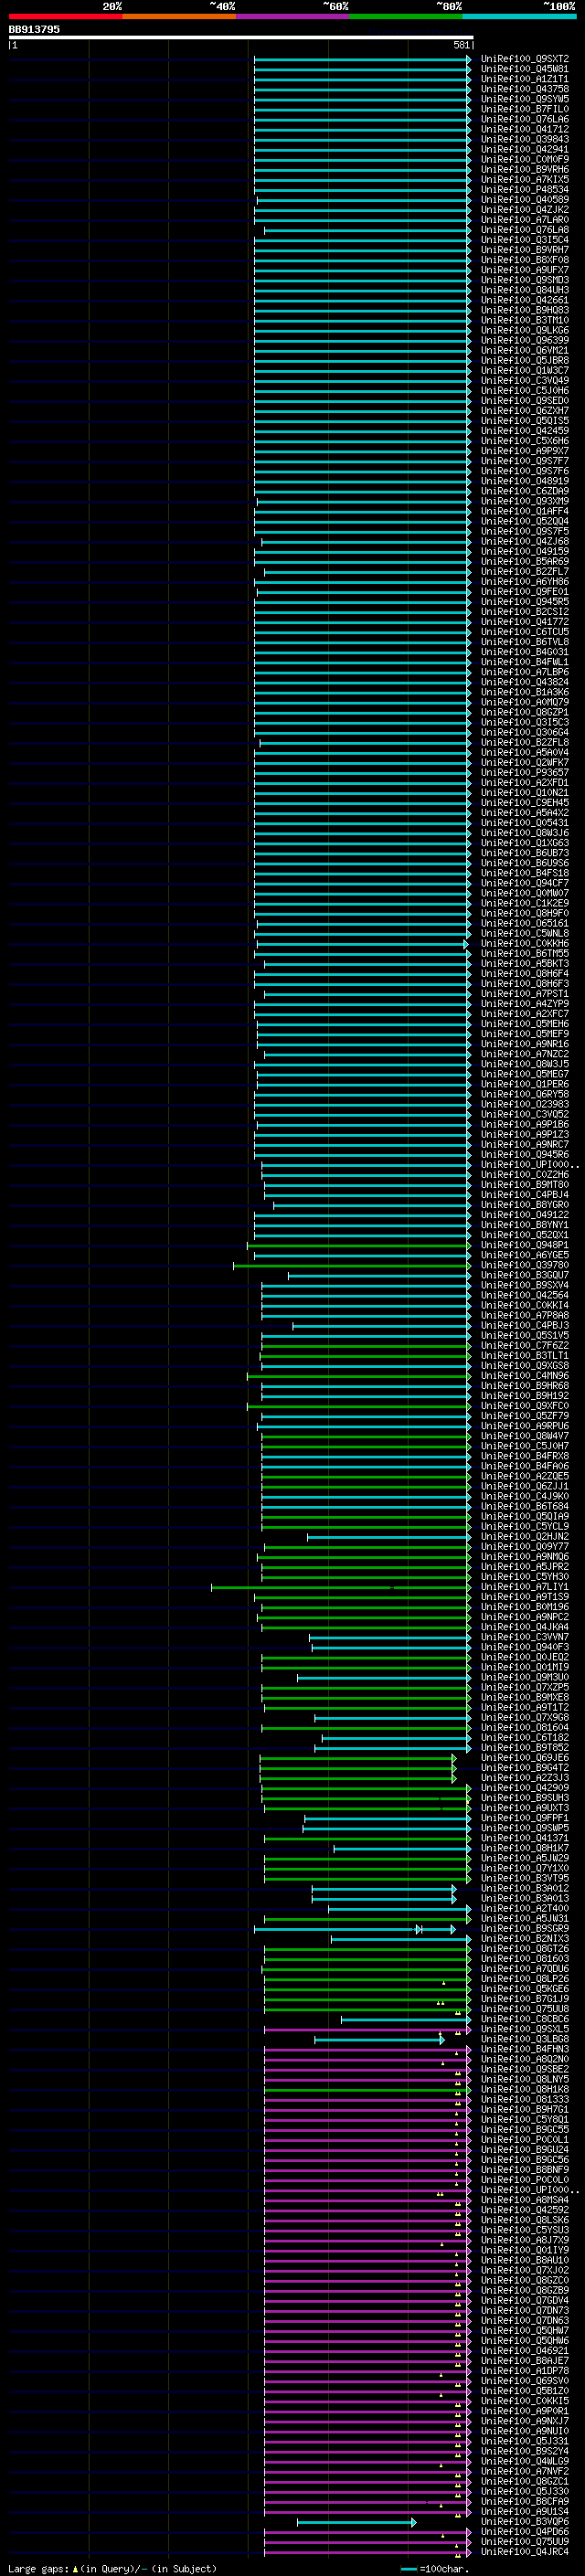
Task: Select hit label UniRef100_Q96399
Action: [x=524, y=340]
